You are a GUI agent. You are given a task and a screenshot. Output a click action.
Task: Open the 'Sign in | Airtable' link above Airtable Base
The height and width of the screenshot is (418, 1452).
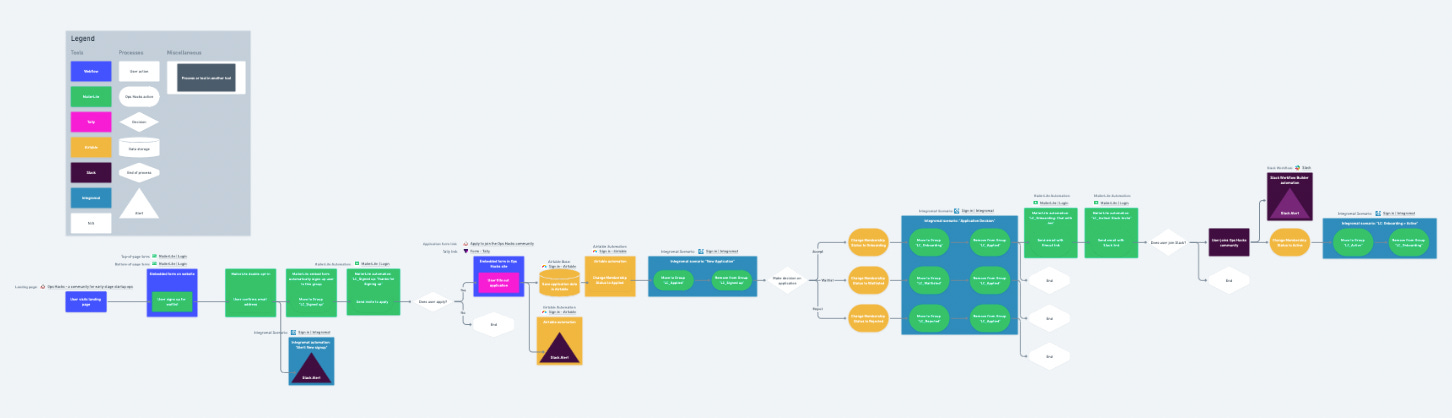[562, 266]
